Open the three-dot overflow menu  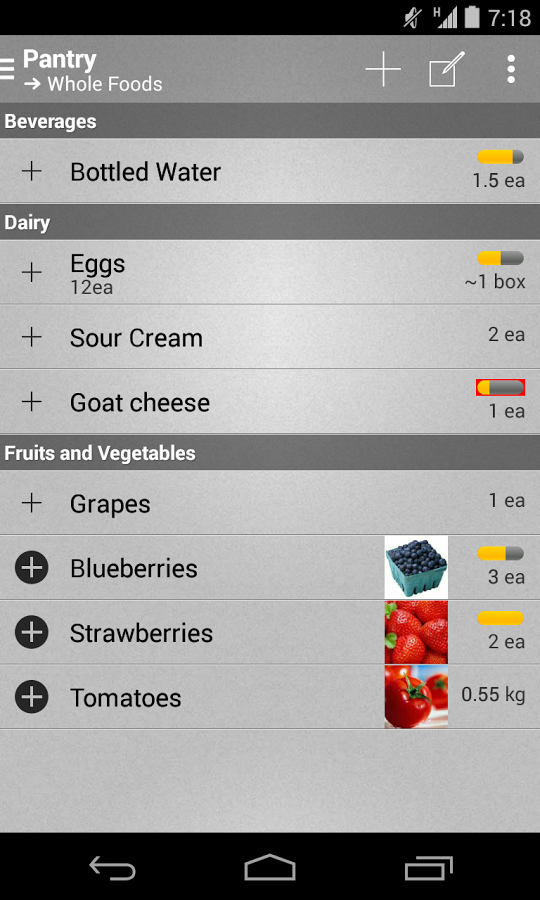click(511, 69)
